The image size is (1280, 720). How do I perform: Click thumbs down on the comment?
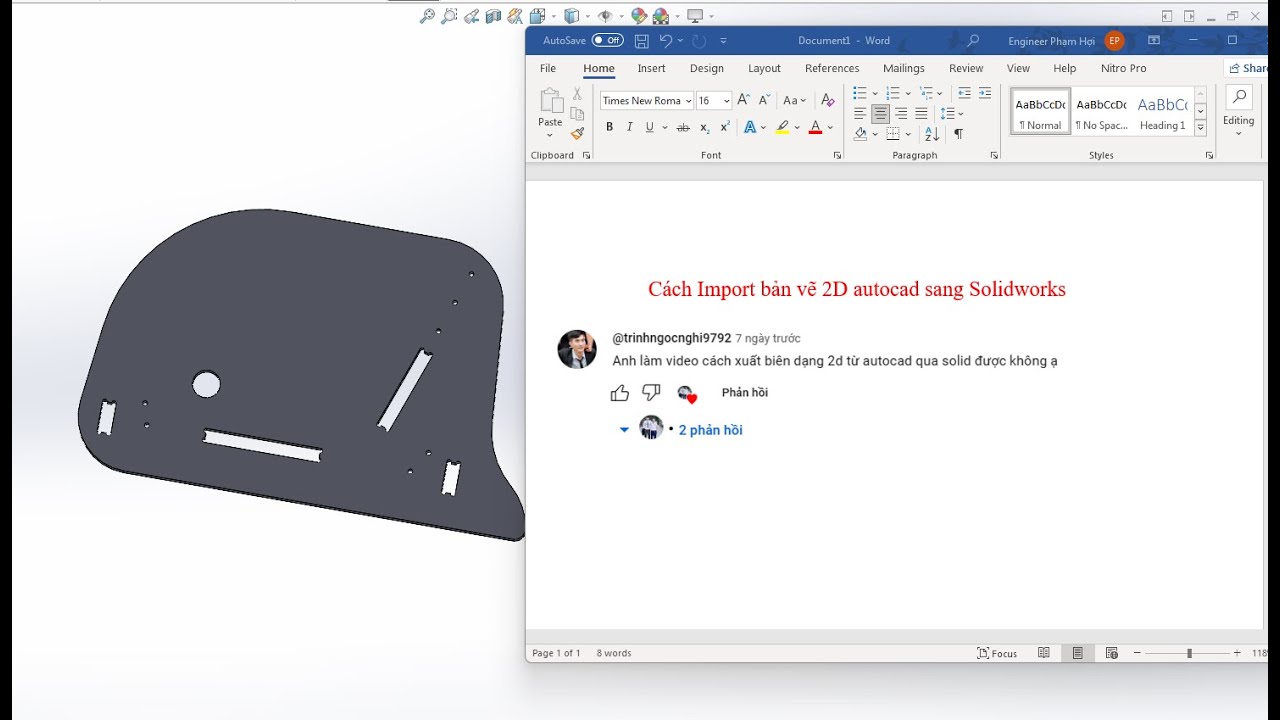[651, 393]
